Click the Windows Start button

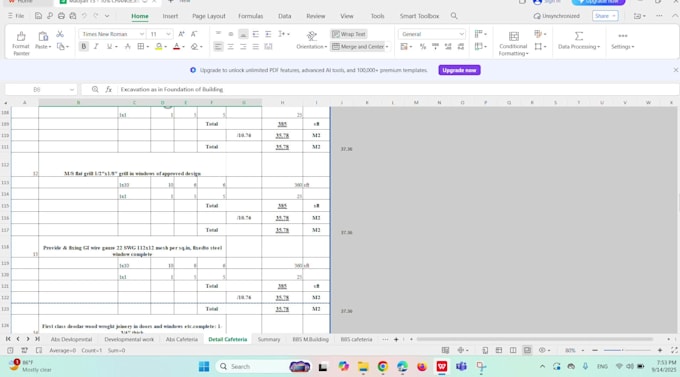pyautogui.click(x=204, y=367)
